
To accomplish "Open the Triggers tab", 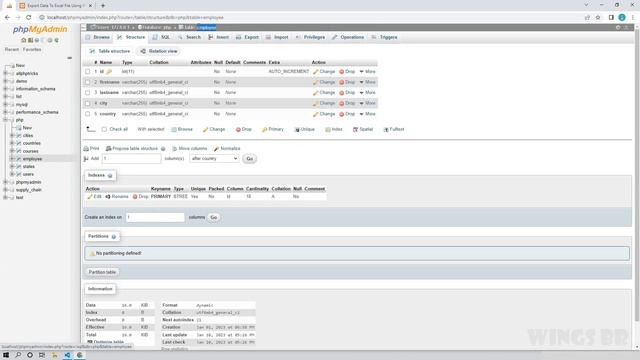I will pos(384,37).
